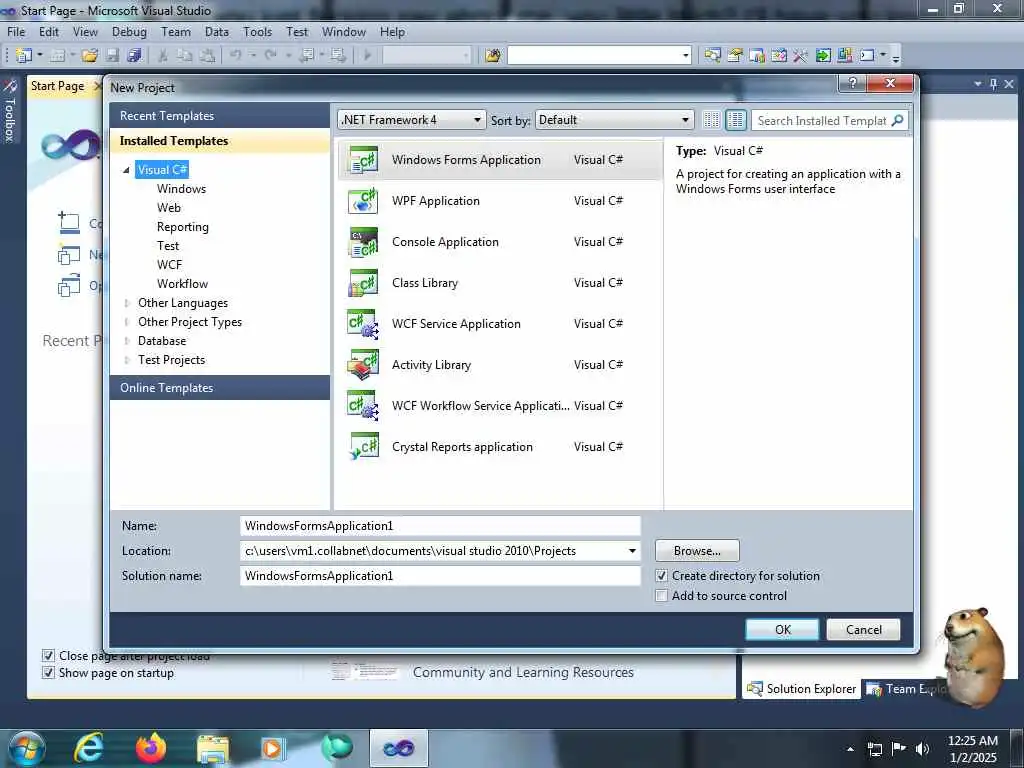Select Activity Library template icon

(363, 365)
